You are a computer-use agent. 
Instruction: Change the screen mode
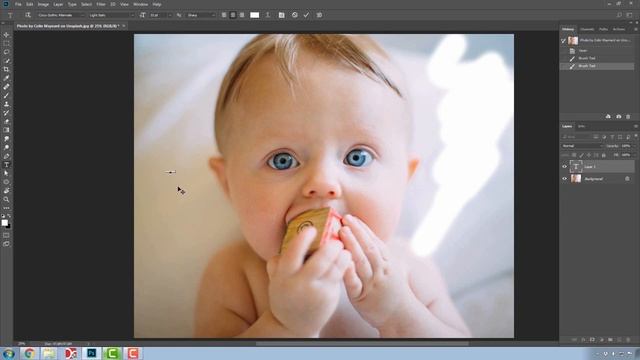[6, 244]
